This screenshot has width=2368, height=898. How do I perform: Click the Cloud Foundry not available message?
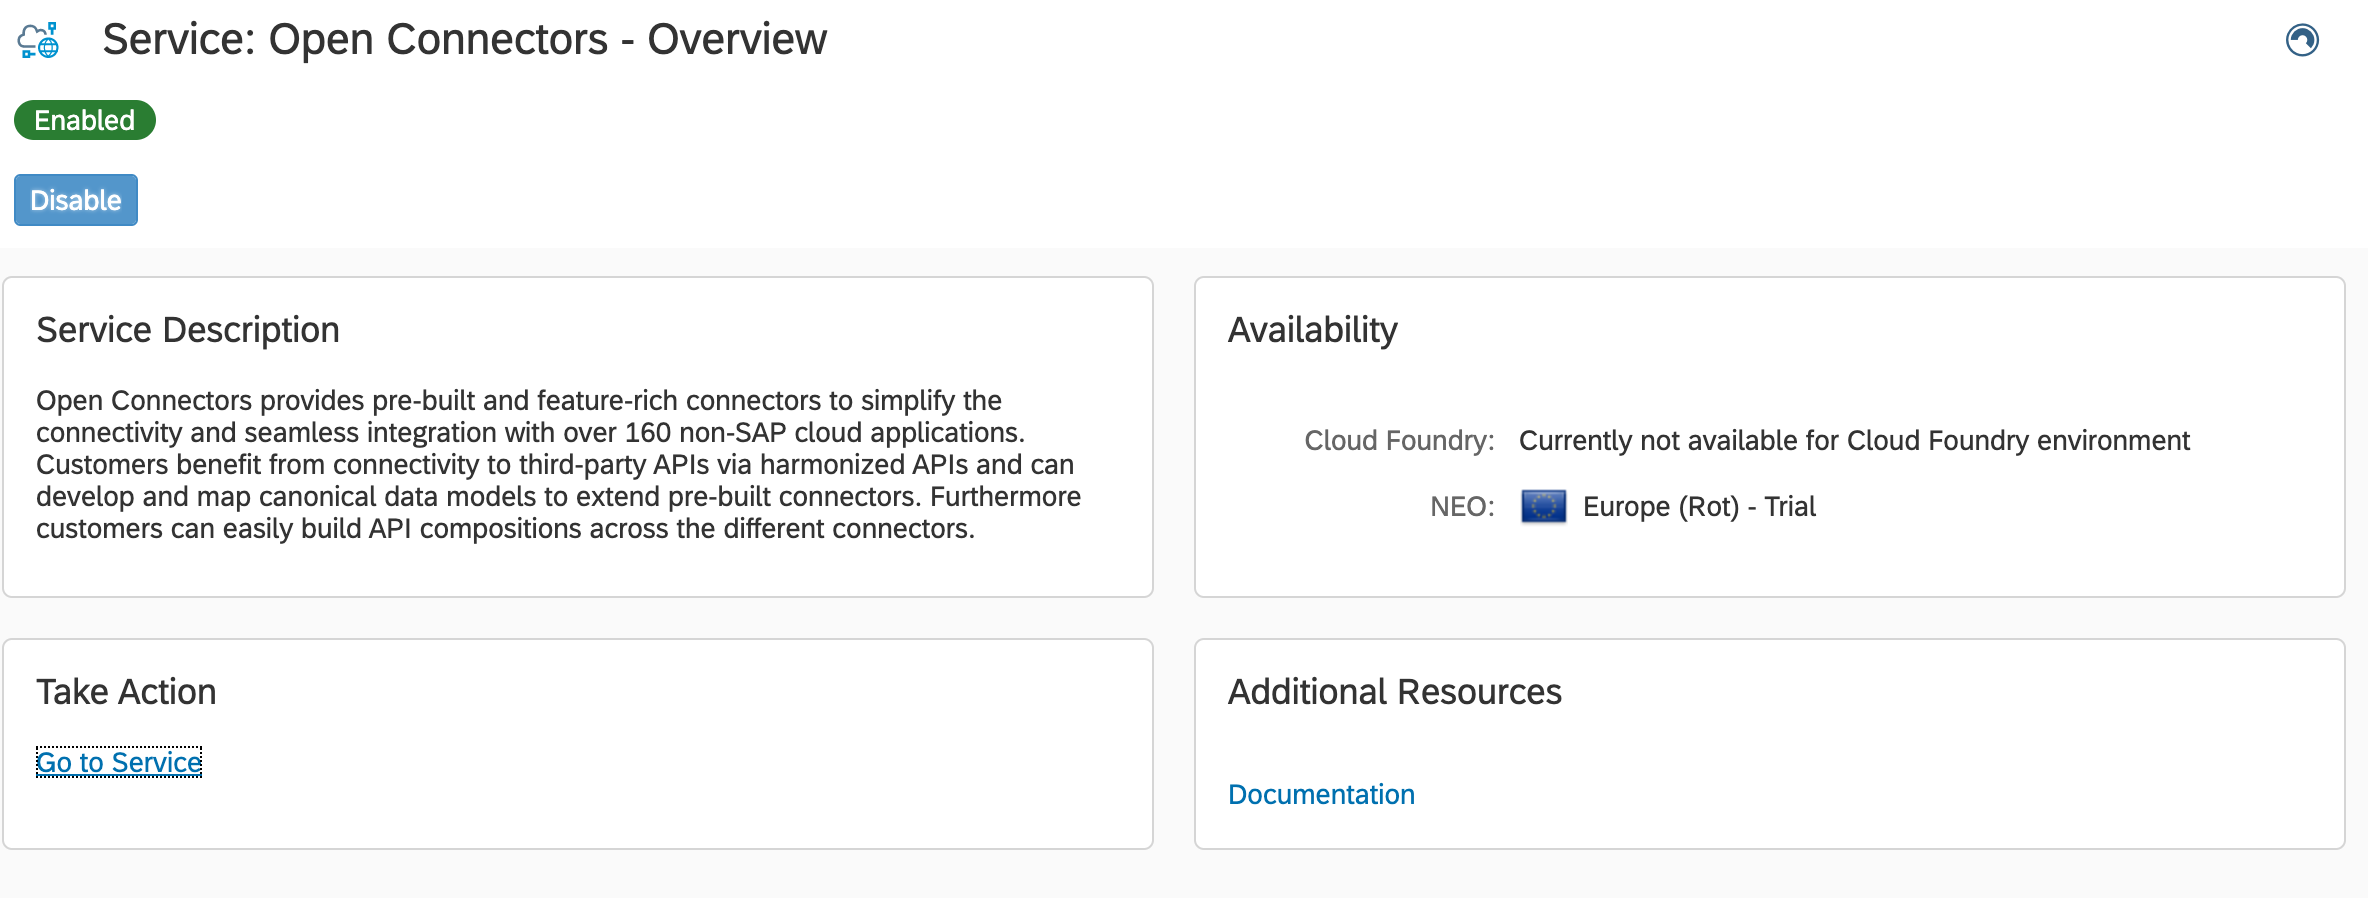(1854, 440)
